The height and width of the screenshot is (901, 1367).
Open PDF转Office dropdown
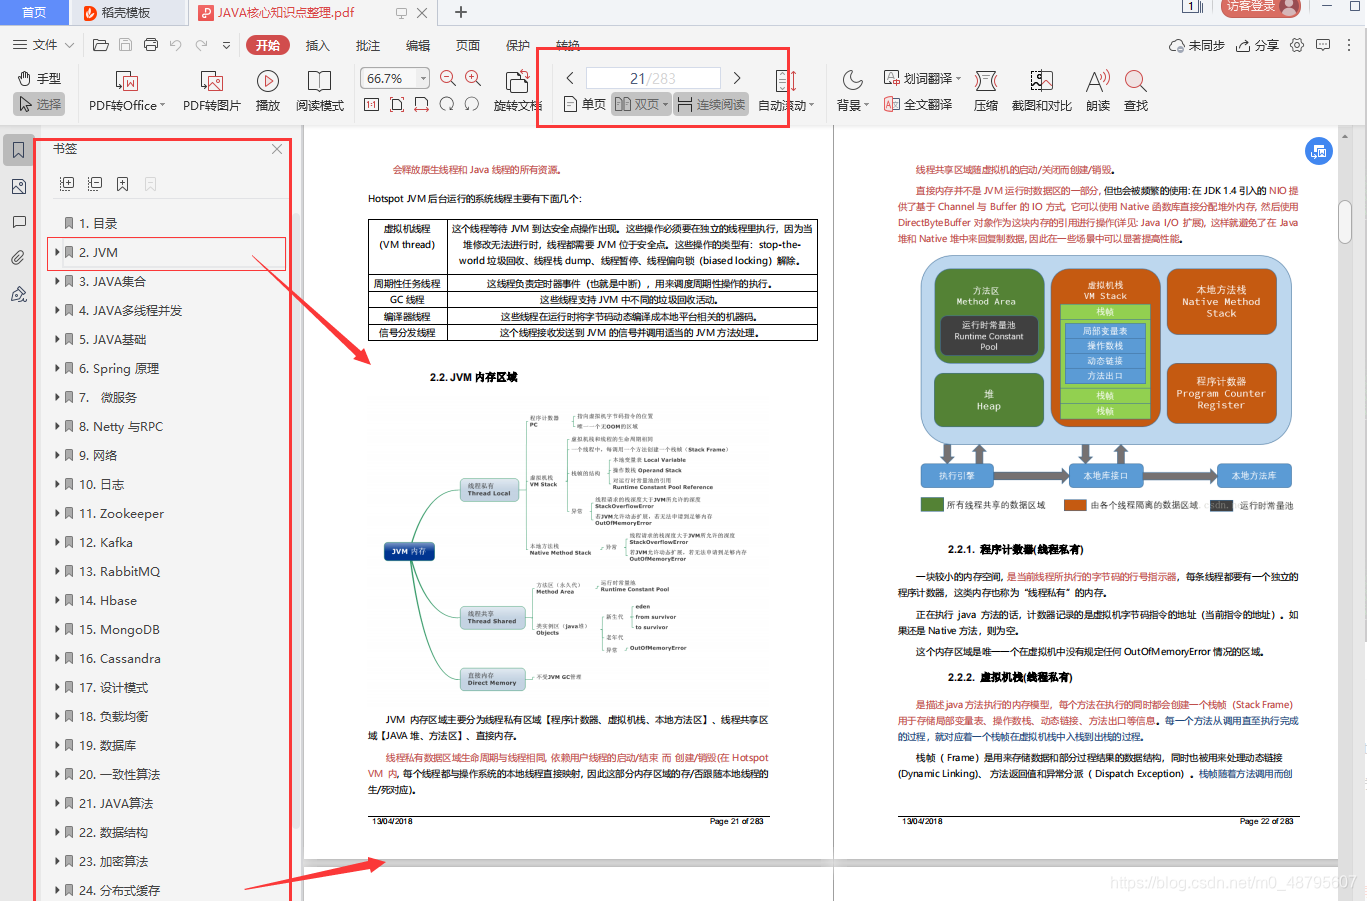point(127,91)
